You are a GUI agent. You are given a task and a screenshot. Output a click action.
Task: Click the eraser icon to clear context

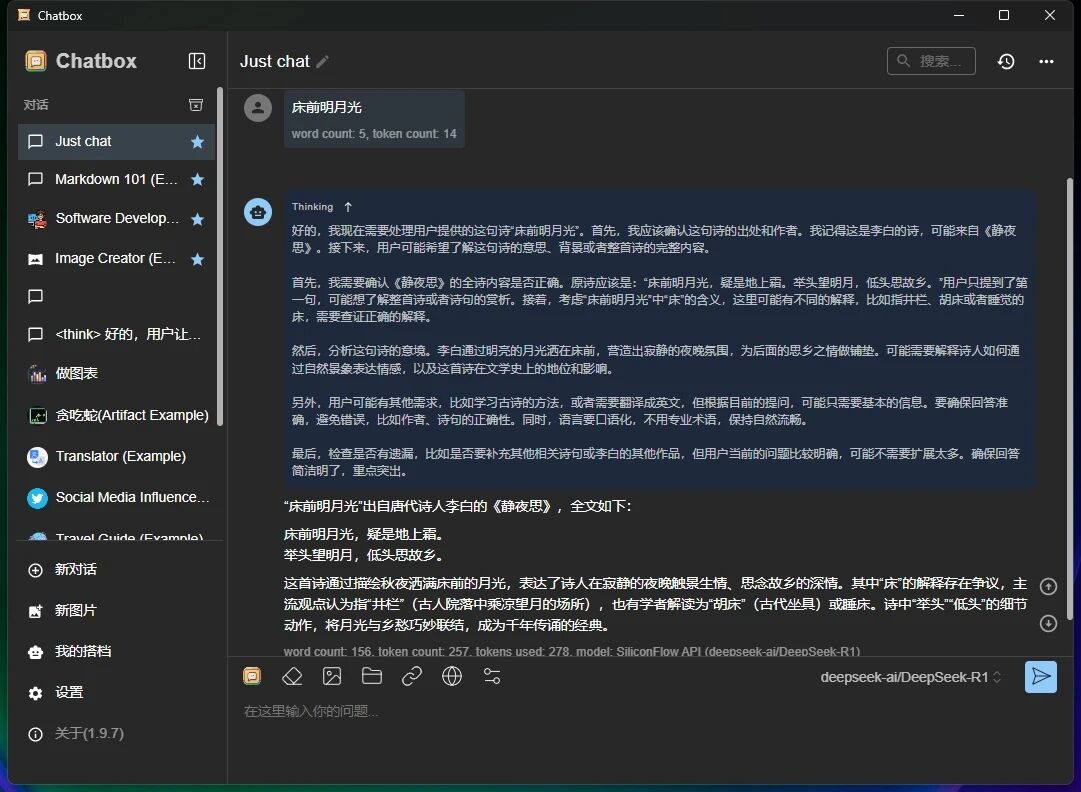292,677
